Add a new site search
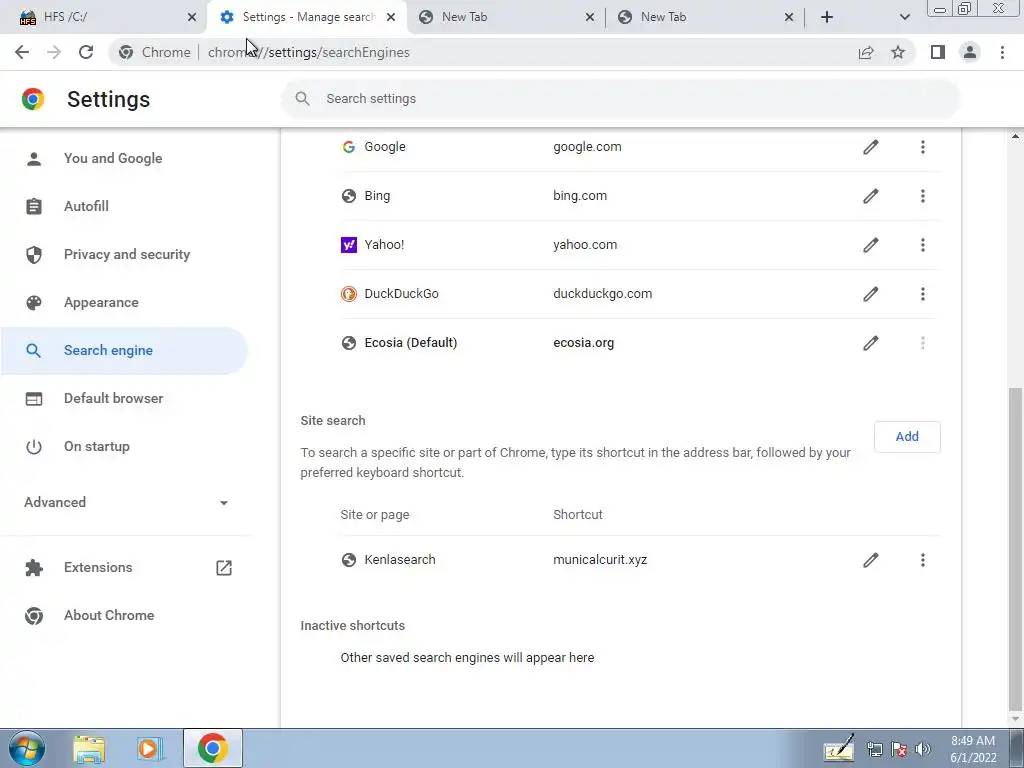The height and width of the screenshot is (768, 1024). [x=907, y=437]
